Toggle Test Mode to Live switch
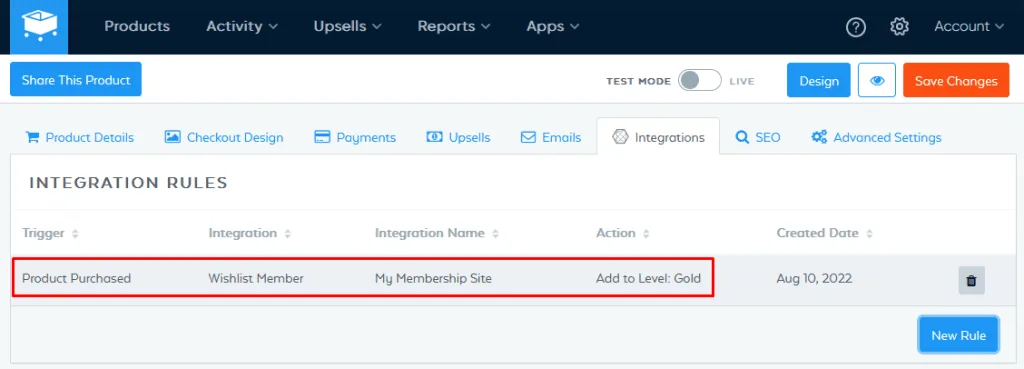This screenshot has width=1024, height=369. (699, 81)
